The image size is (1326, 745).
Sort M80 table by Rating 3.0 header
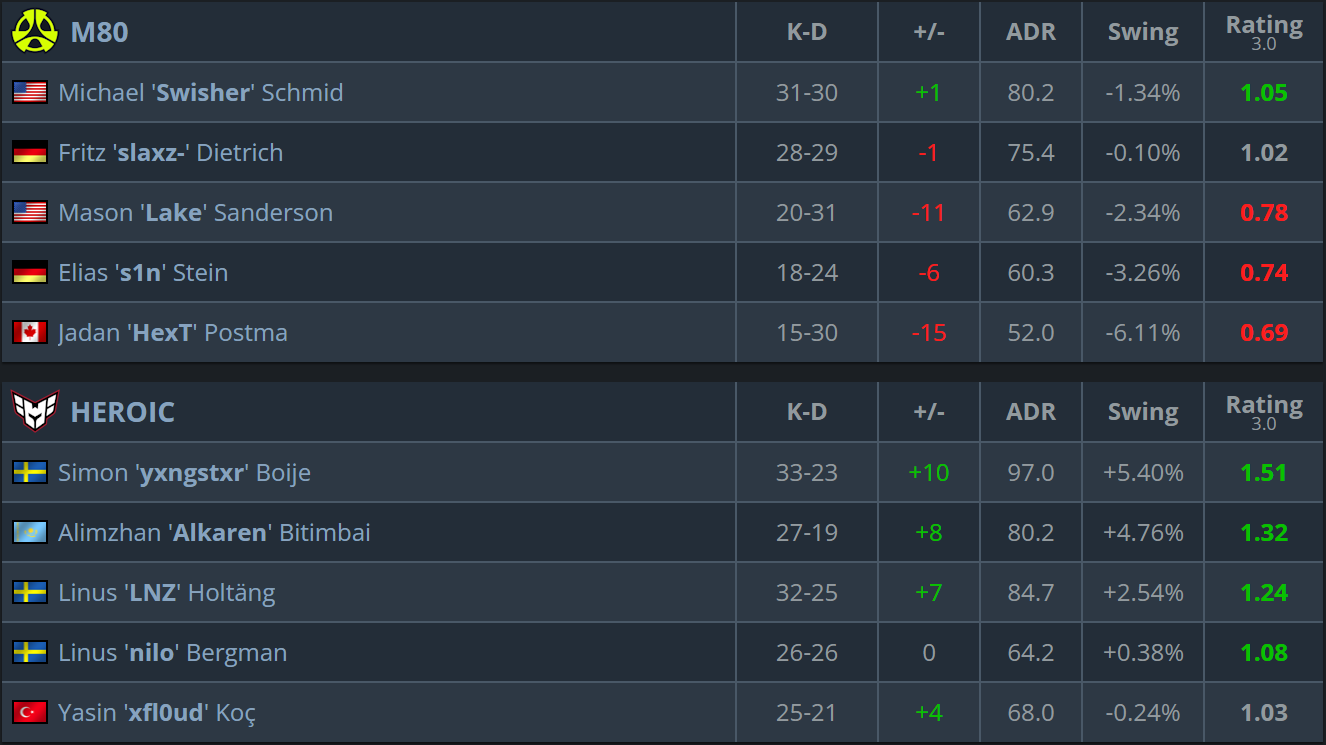[x=1264, y=32]
